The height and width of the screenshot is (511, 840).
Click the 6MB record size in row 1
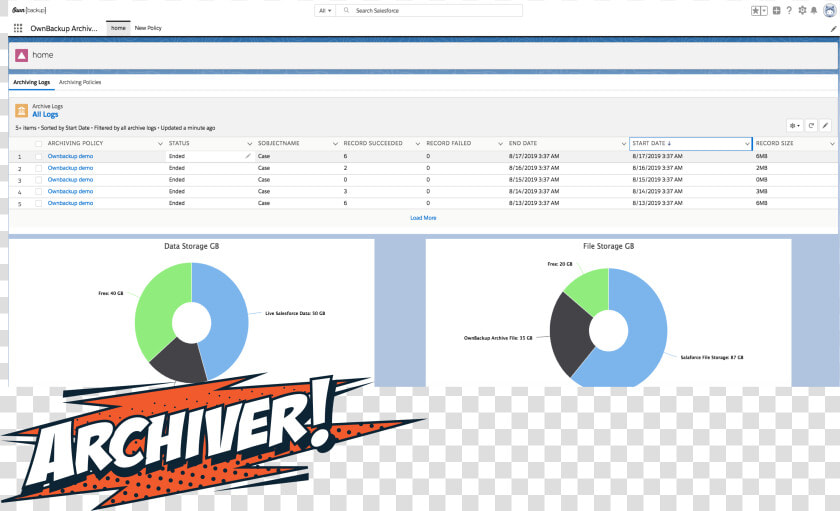coord(761,156)
